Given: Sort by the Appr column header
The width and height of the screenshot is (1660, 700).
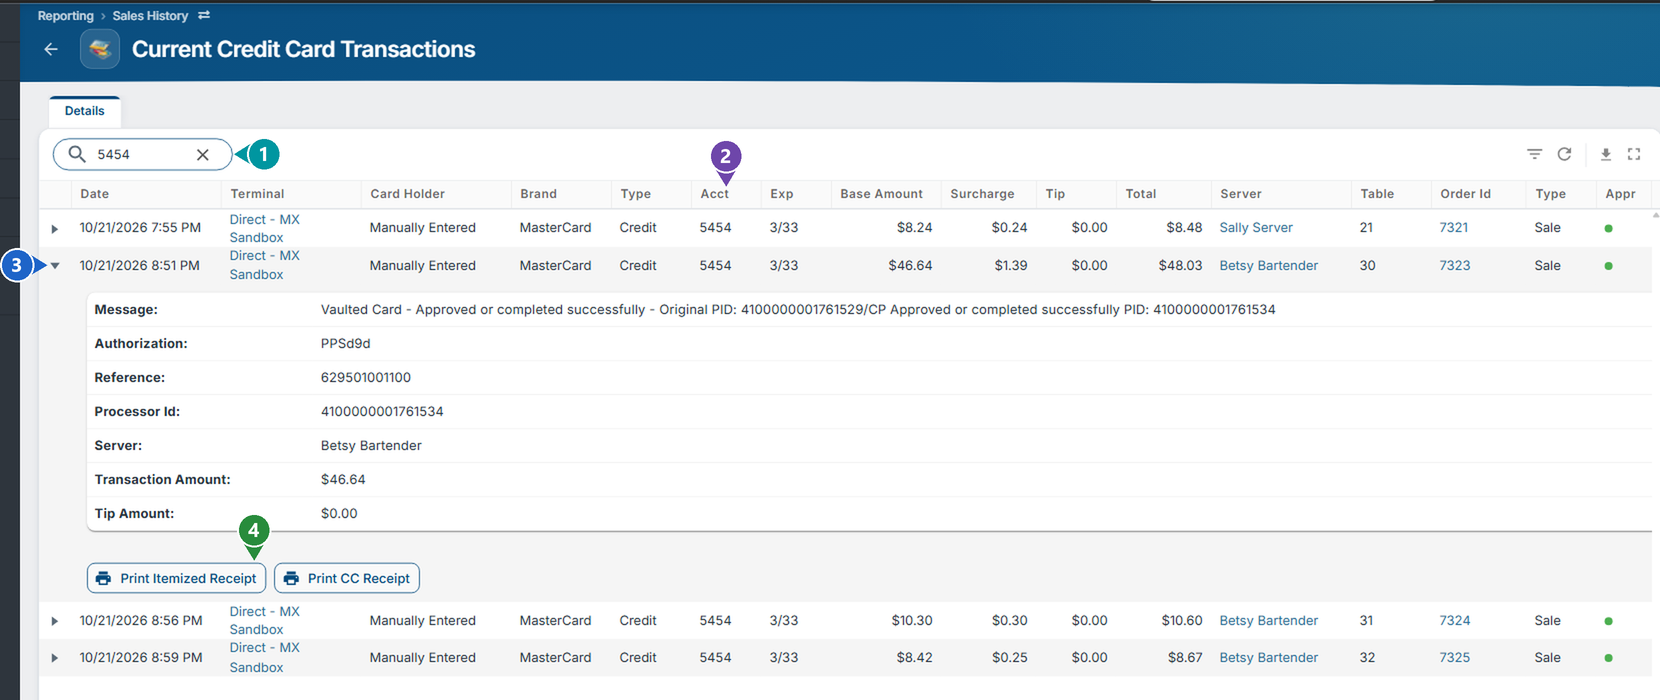Looking at the screenshot, I should pos(1620,194).
